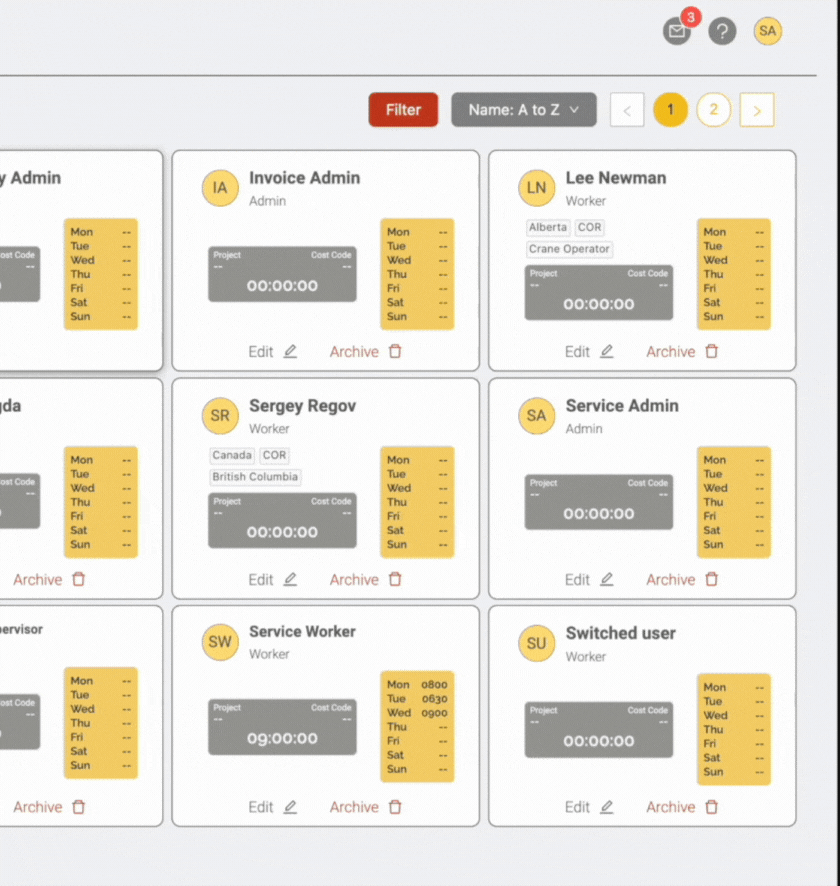This screenshot has width=840, height=886.
Task: Click the trash icon on Service Admin card
Action: [x=712, y=579]
